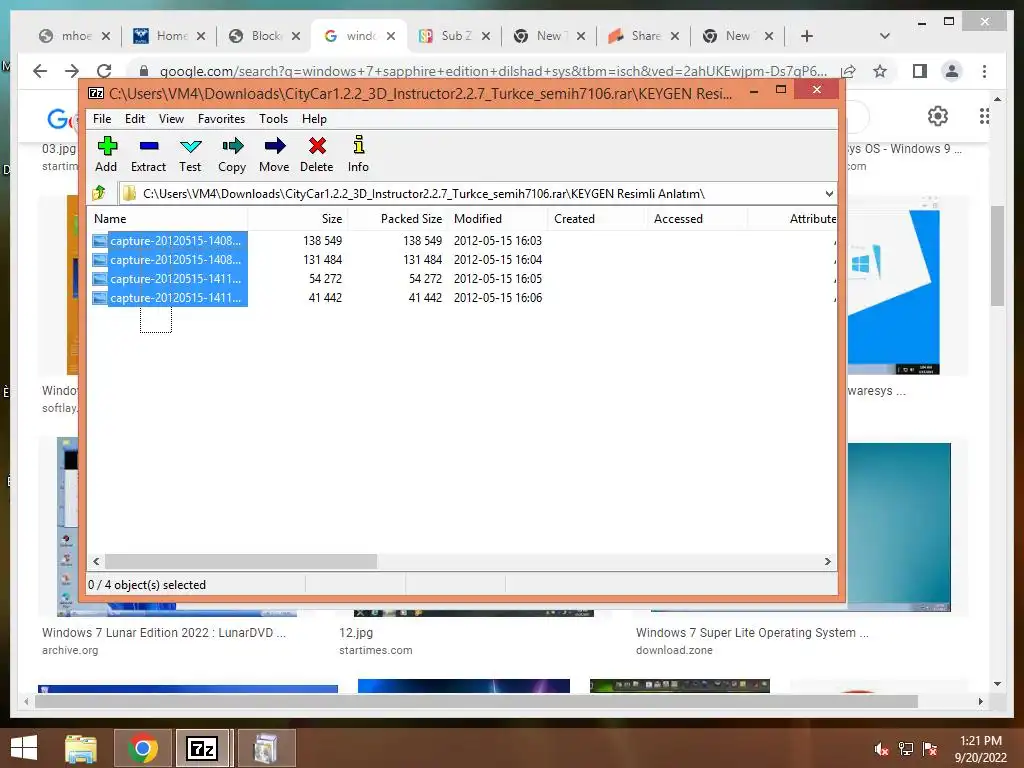Screen dimensions: 1024x768
Task: Click the 7-Zip horizontal scrollbar thumb
Action: click(x=241, y=562)
